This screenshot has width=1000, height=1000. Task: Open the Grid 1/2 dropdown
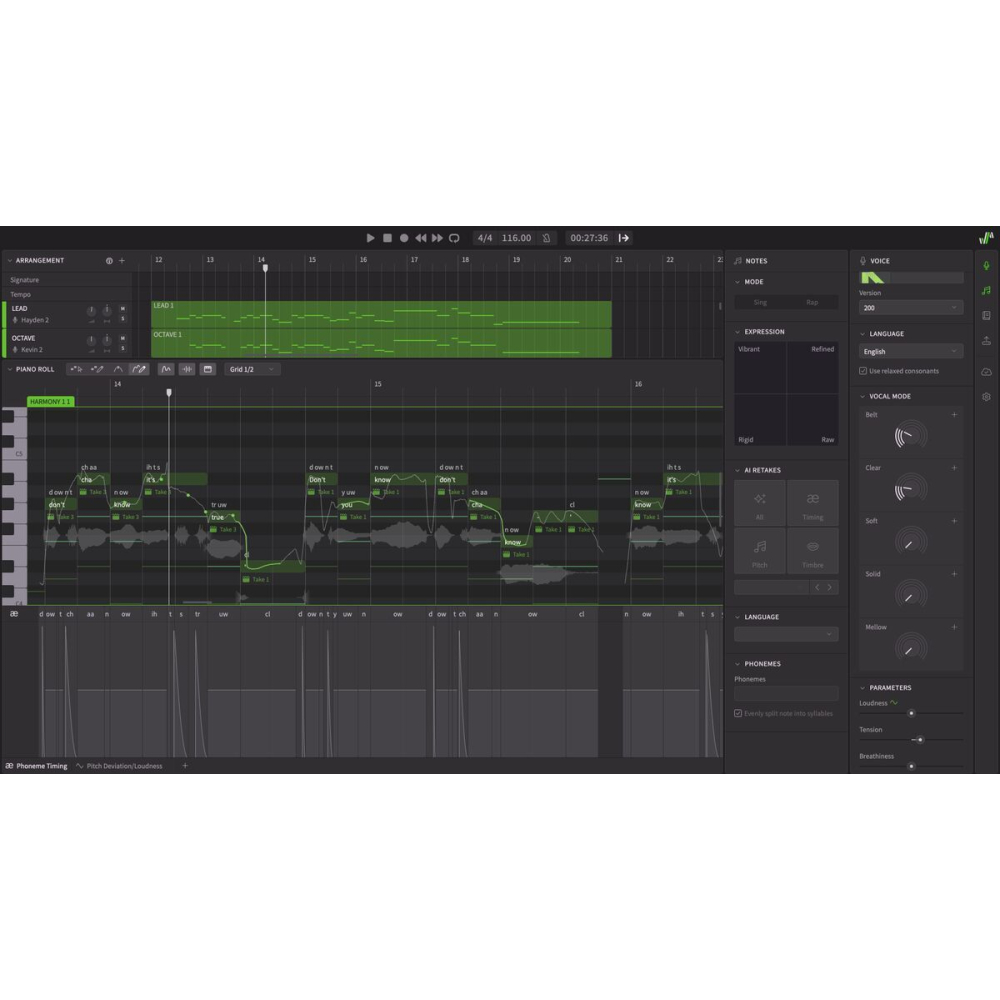coord(250,369)
